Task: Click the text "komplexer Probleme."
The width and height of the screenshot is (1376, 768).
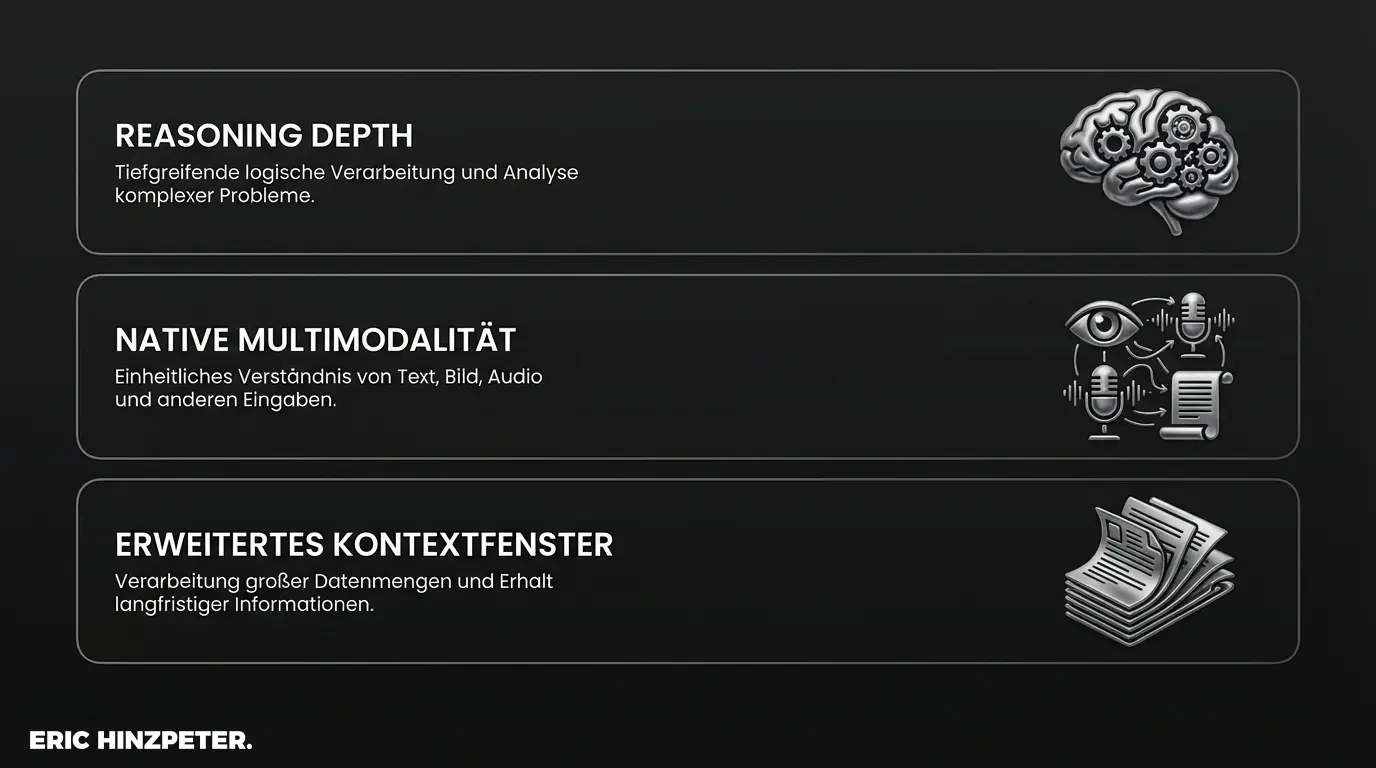Action: pyautogui.click(x=215, y=196)
